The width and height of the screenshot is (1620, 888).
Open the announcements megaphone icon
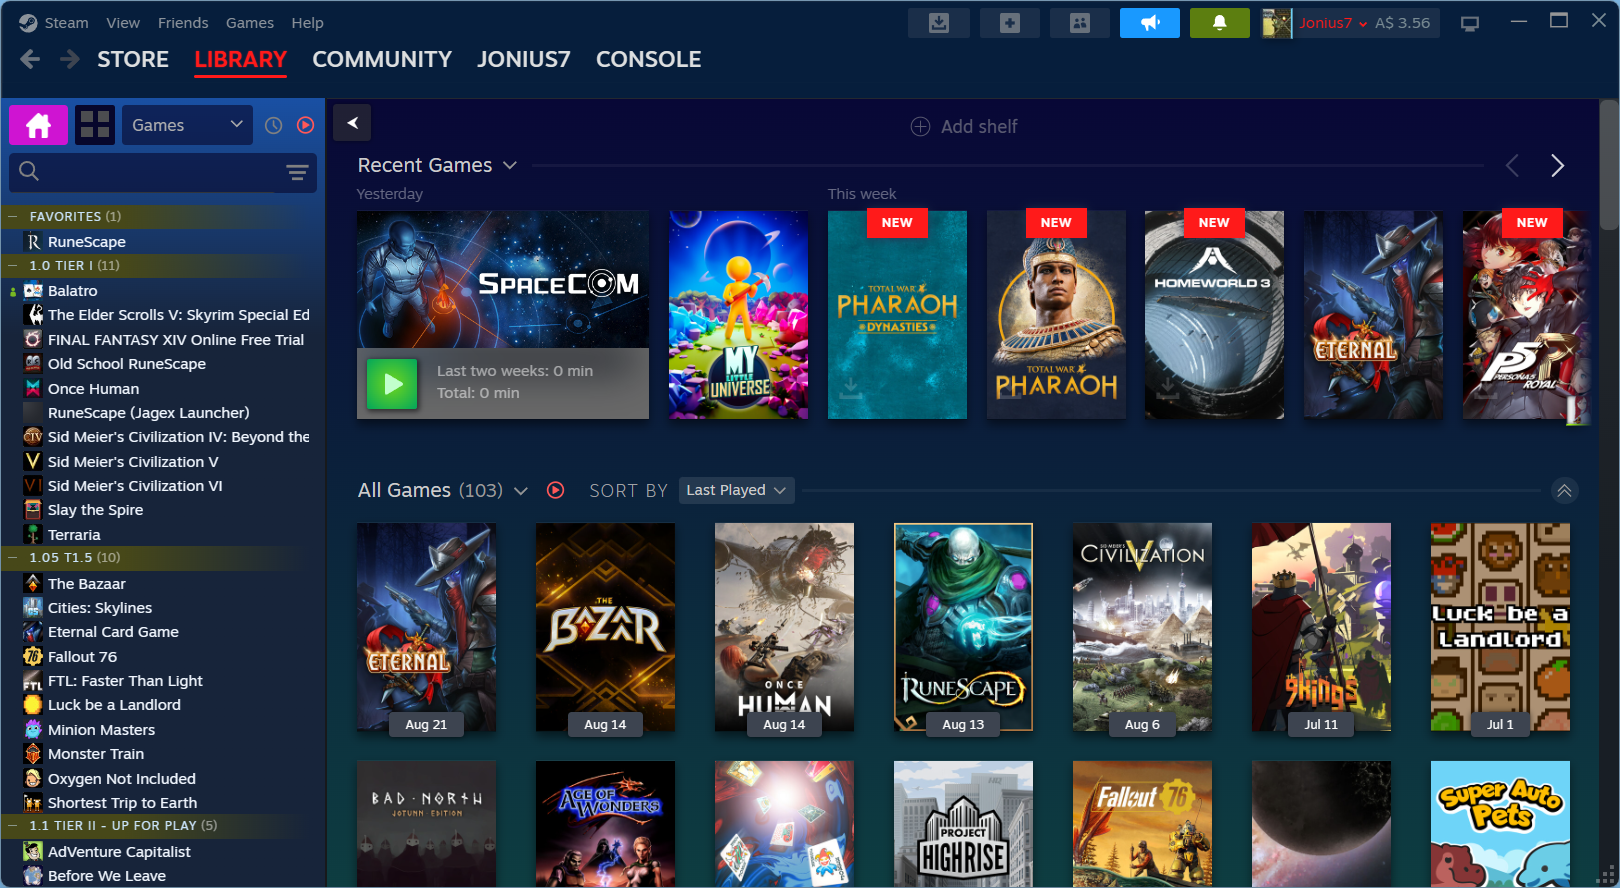click(1149, 23)
